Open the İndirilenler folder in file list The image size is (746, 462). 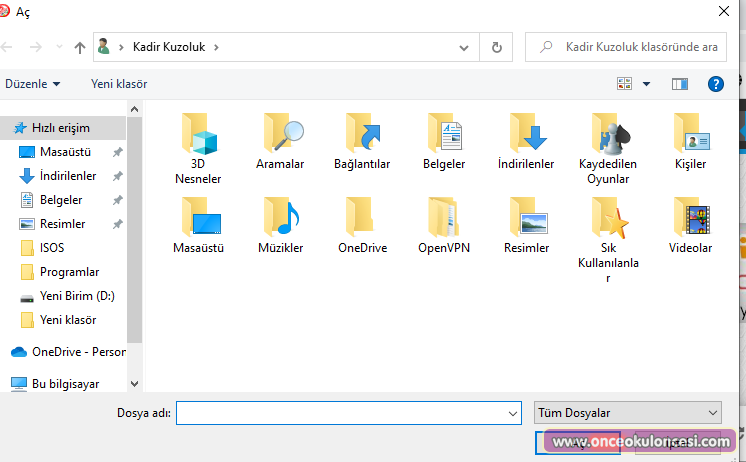[x=526, y=134]
